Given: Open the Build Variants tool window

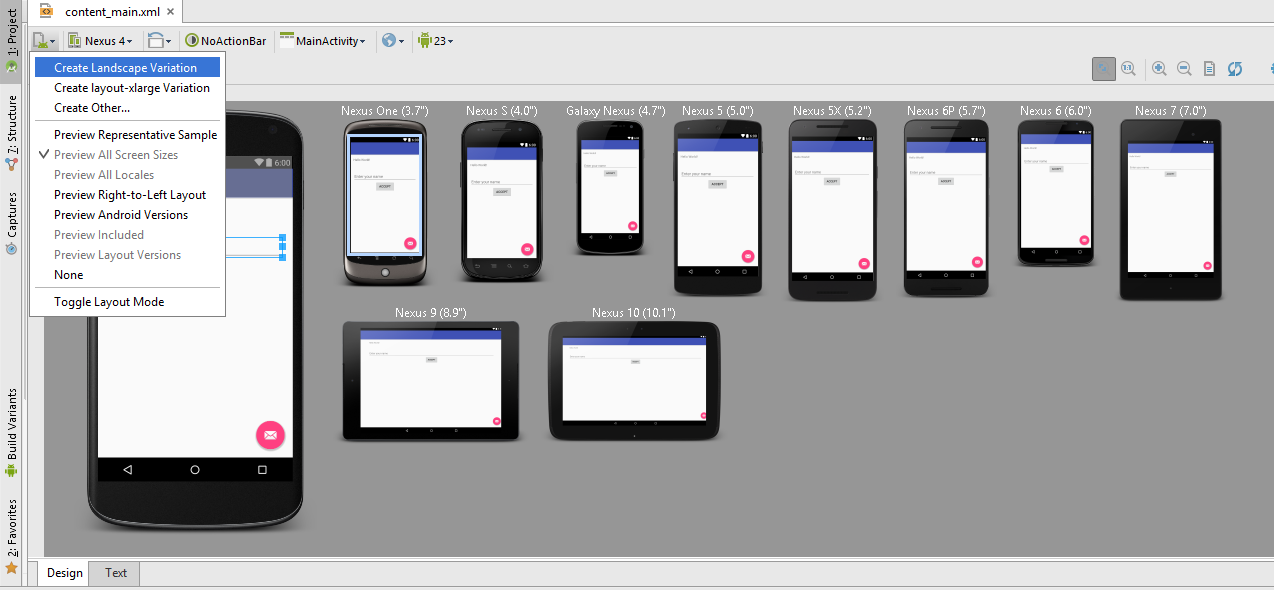Looking at the screenshot, I should click(x=11, y=432).
